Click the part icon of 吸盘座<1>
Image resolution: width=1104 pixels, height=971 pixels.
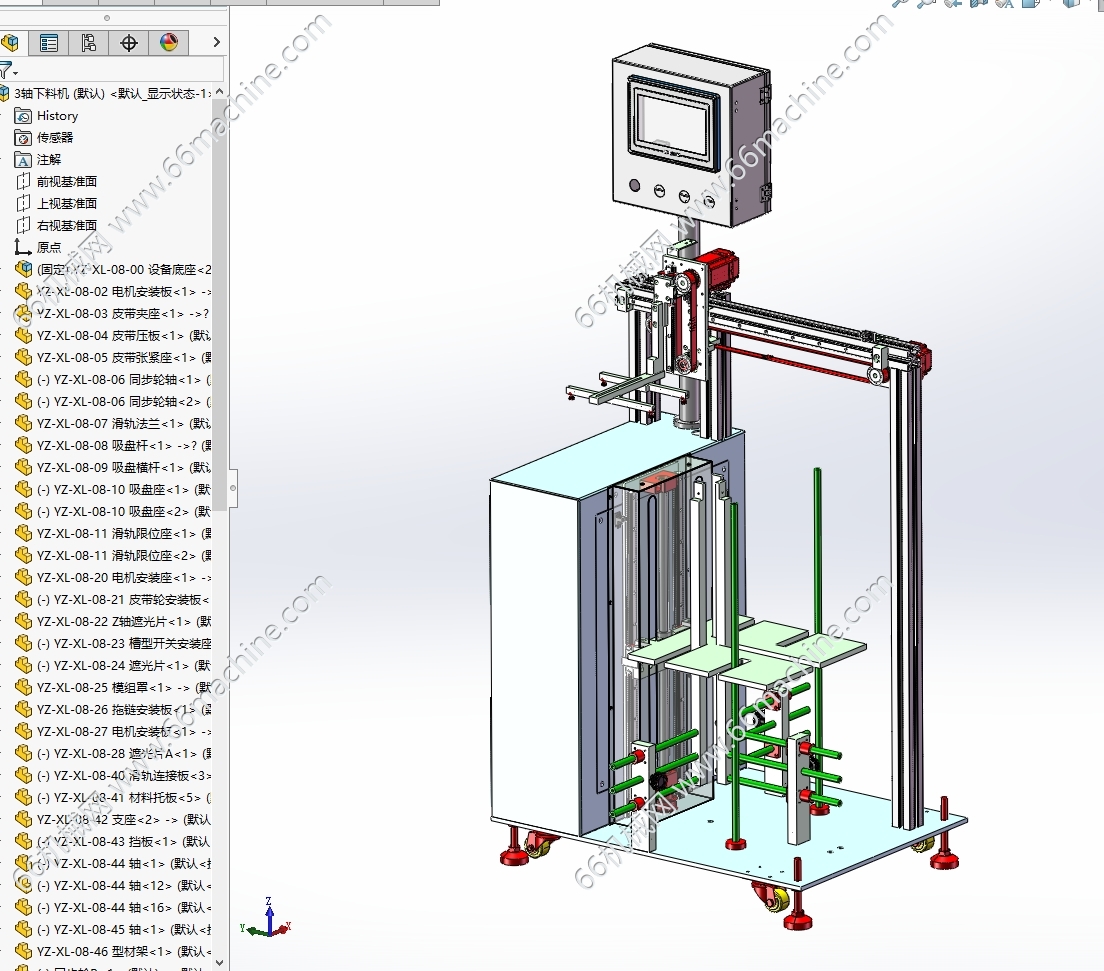(23, 489)
